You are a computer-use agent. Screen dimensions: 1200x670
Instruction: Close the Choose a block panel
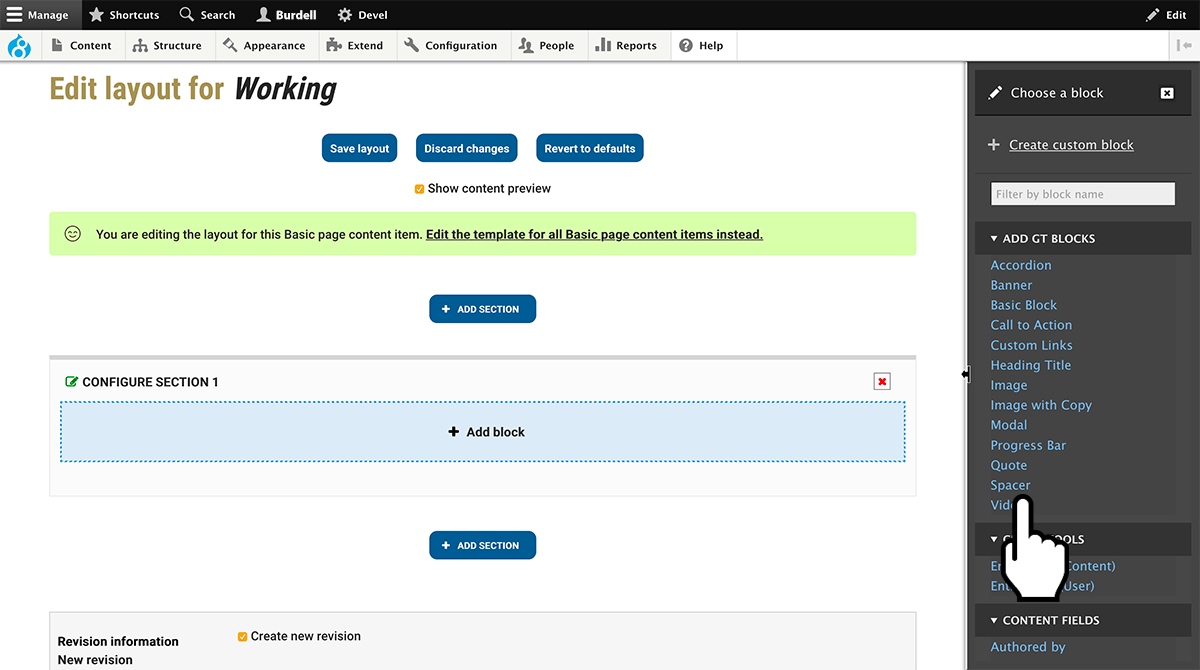coord(1166,93)
